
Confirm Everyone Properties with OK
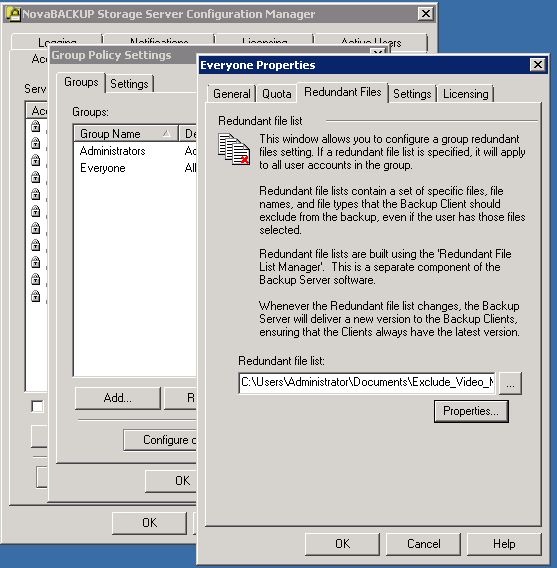342,544
